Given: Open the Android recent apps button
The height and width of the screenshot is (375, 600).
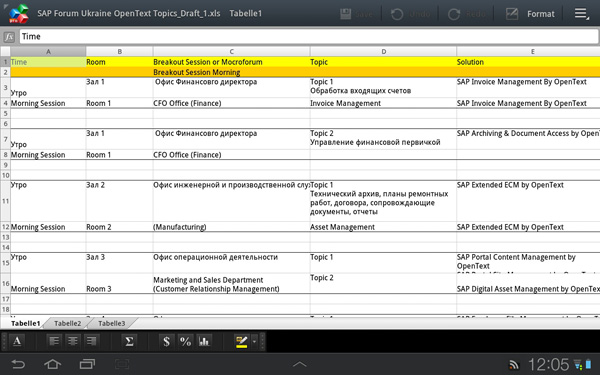Looking at the screenshot, I should click(x=87, y=364).
